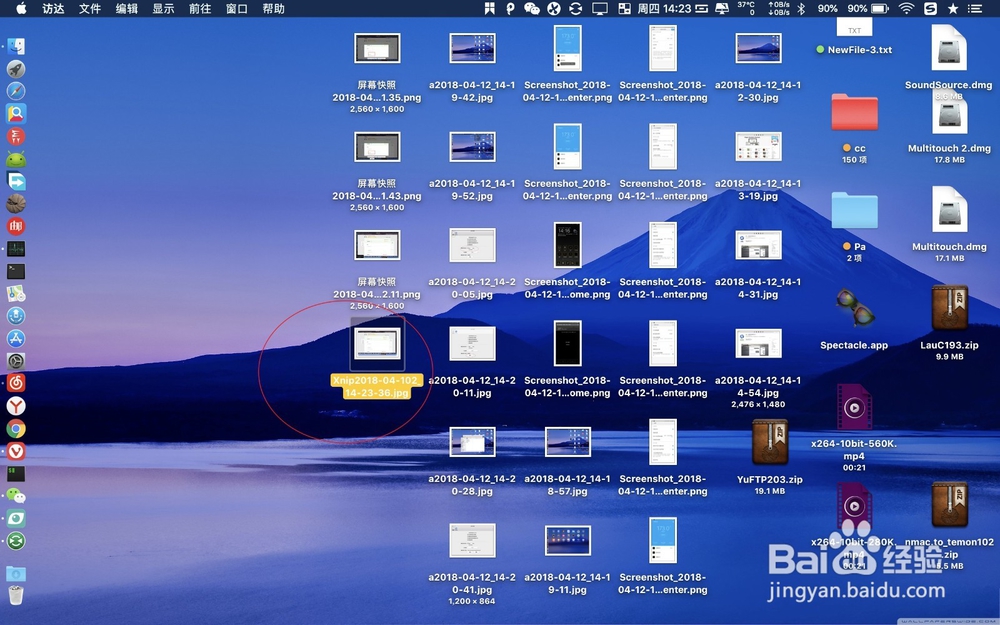Select the blue Pa folder

coord(855,210)
